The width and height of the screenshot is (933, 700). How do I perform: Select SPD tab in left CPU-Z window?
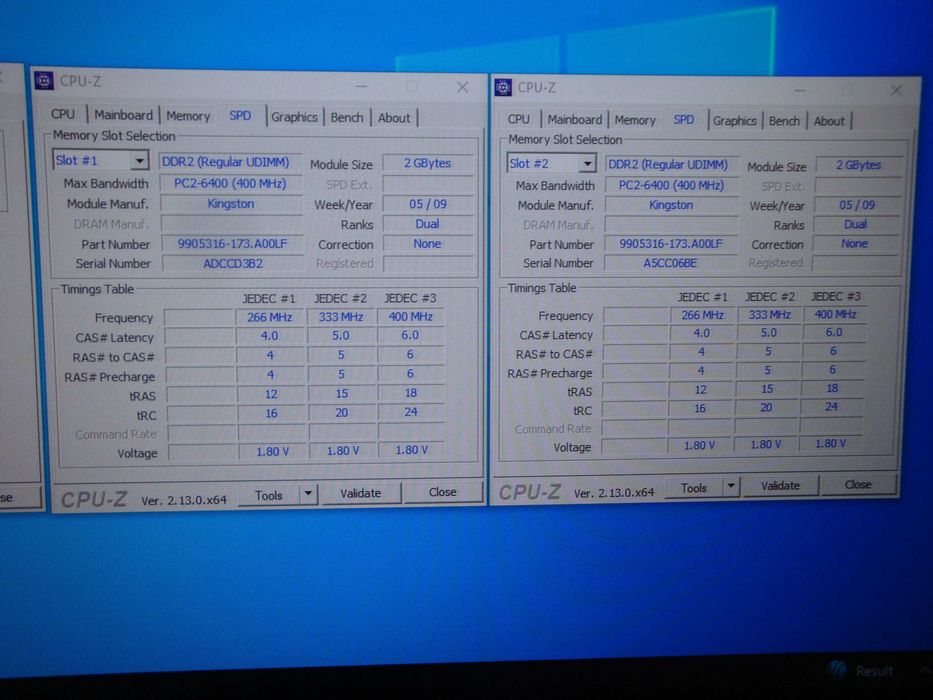click(x=240, y=116)
